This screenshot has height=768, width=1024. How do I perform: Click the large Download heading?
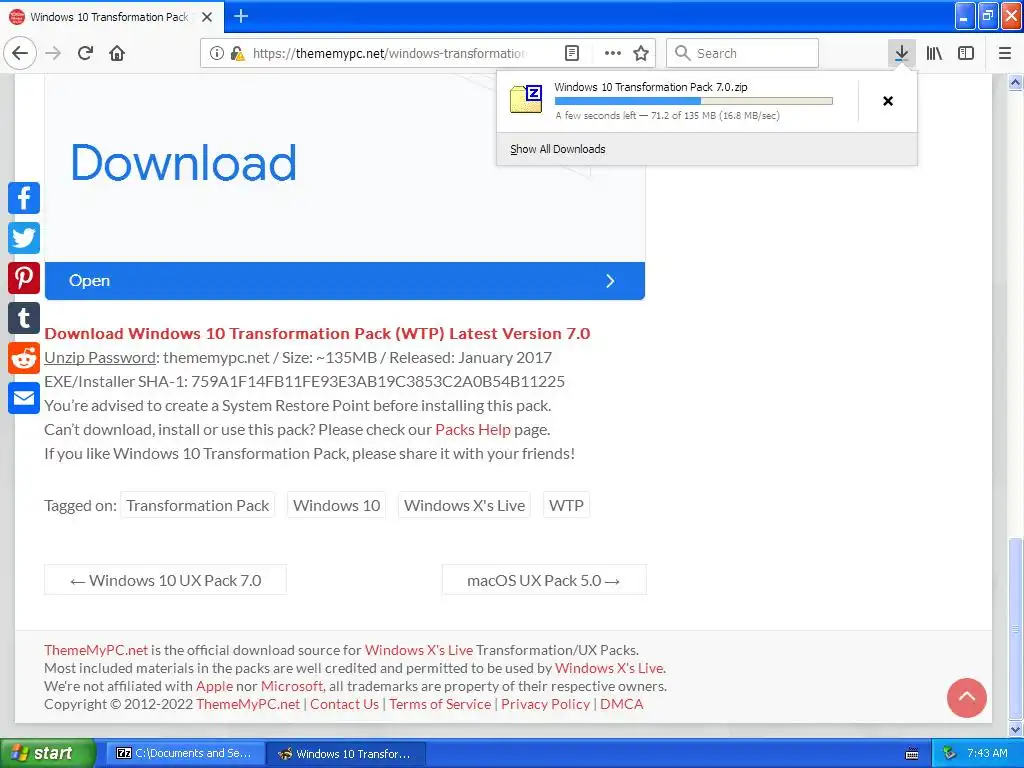183,163
